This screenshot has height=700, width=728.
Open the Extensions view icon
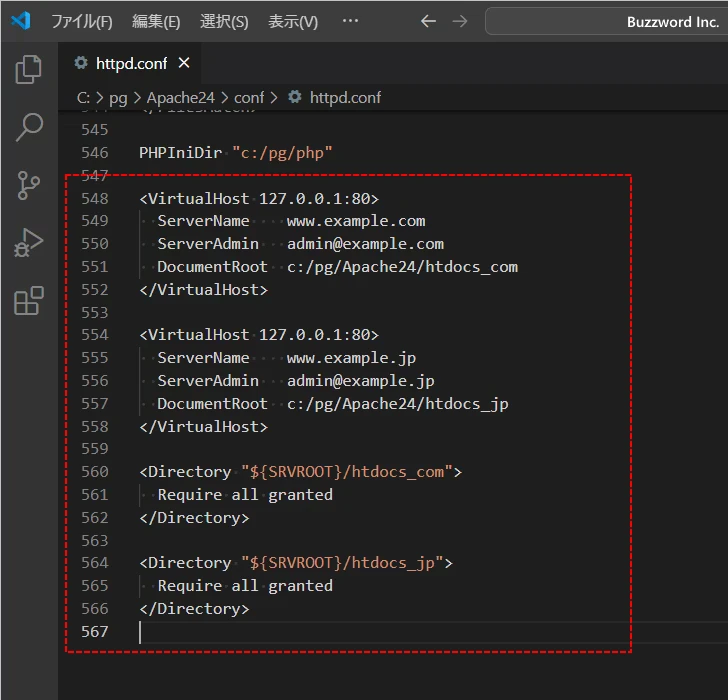click(x=29, y=301)
